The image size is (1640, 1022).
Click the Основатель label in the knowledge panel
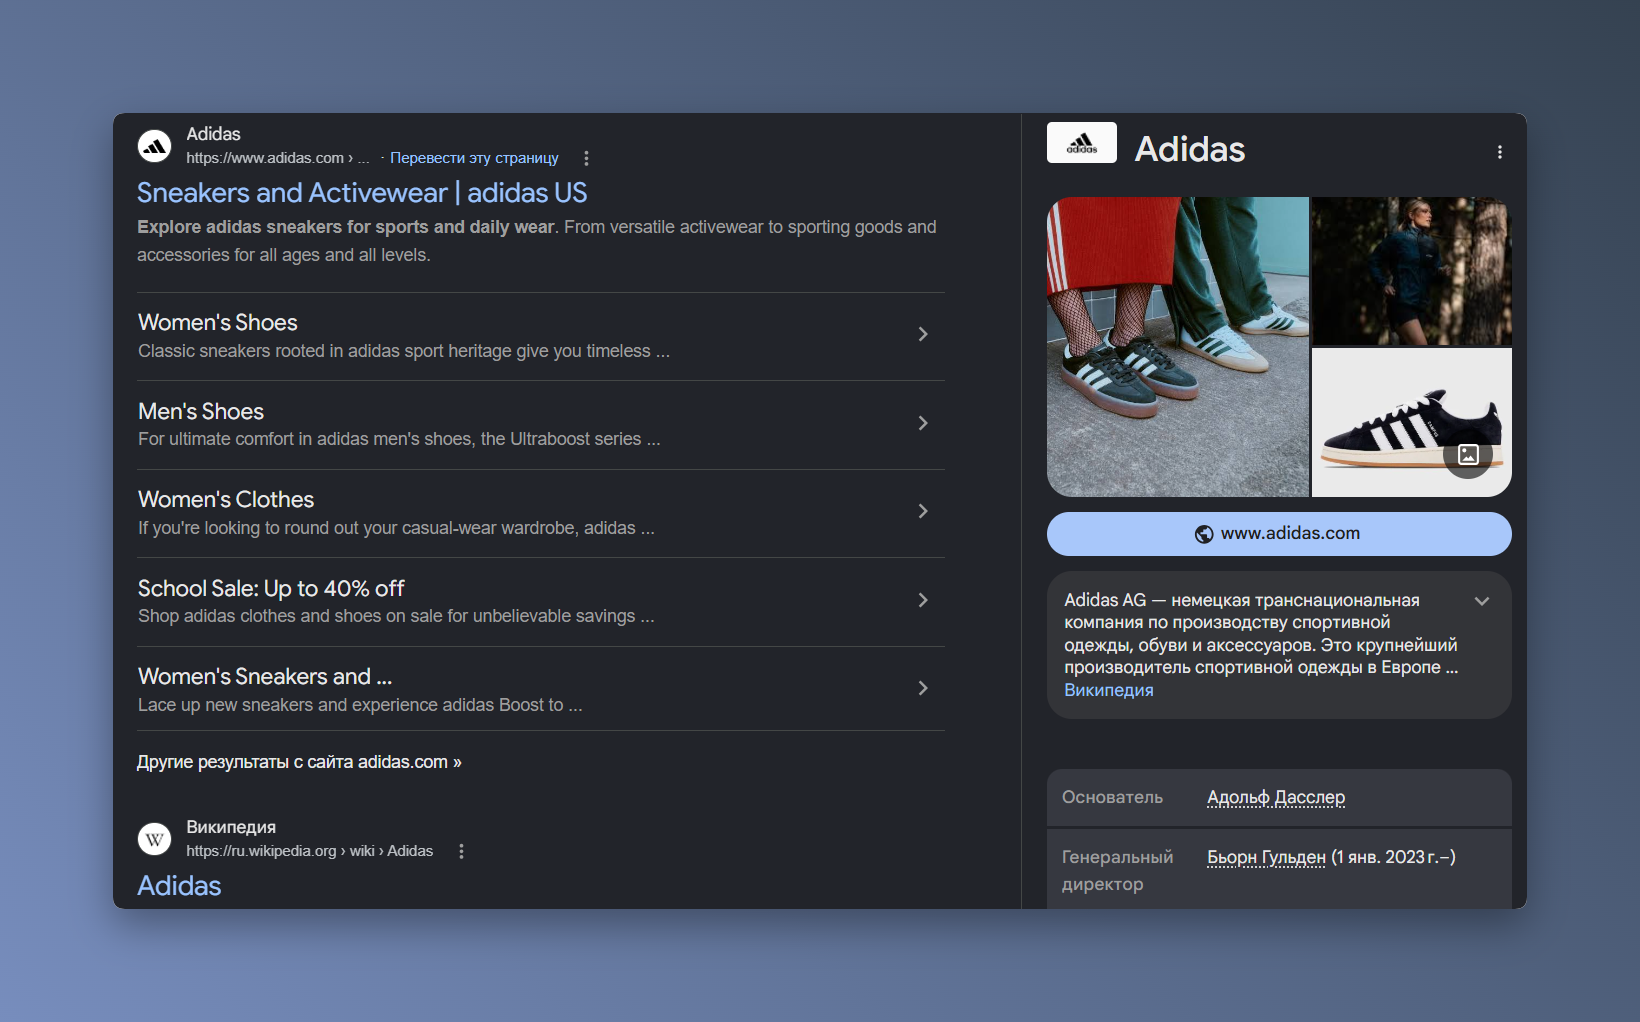(x=1112, y=797)
